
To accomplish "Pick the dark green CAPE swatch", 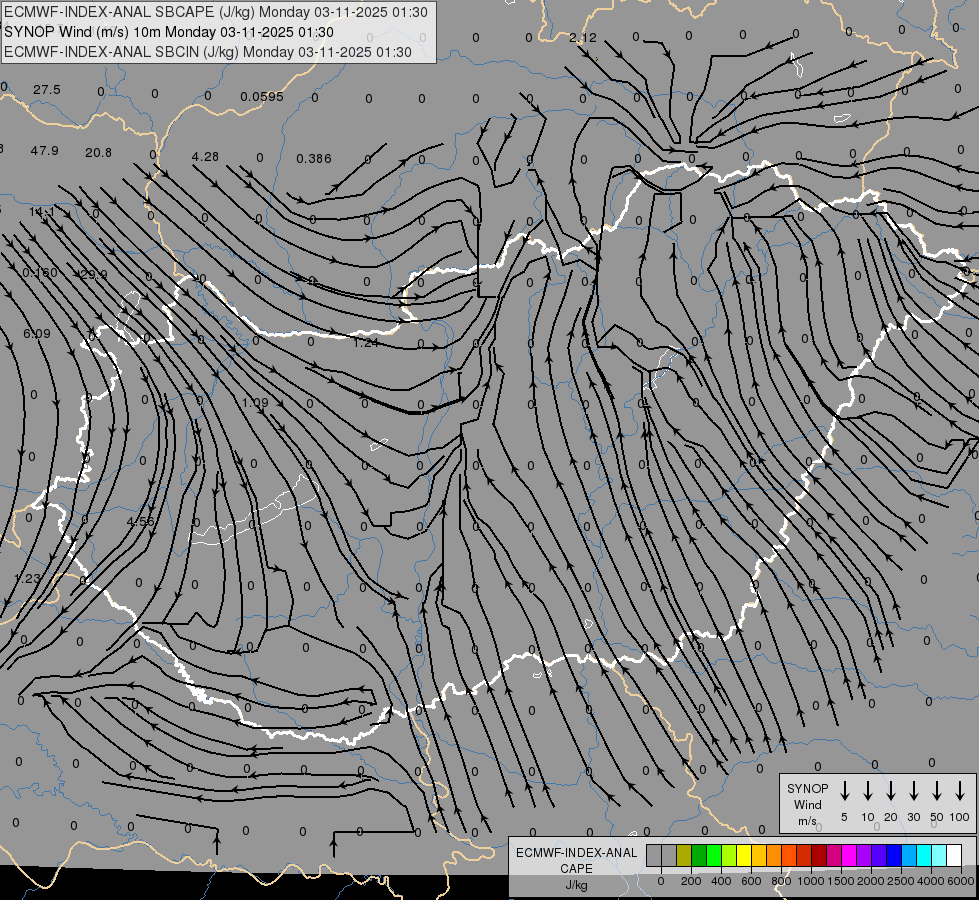I will (x=699, y=855).
